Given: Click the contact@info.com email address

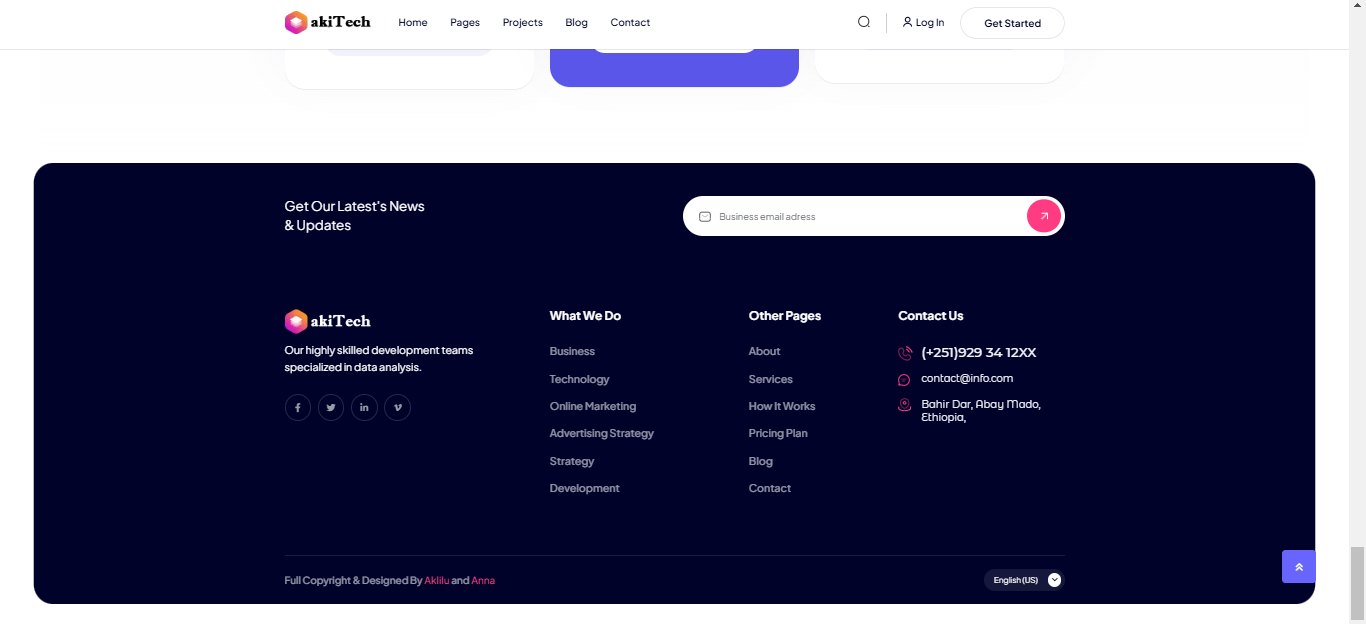Looking at the screenshot, I should click(x=967, y=378).
